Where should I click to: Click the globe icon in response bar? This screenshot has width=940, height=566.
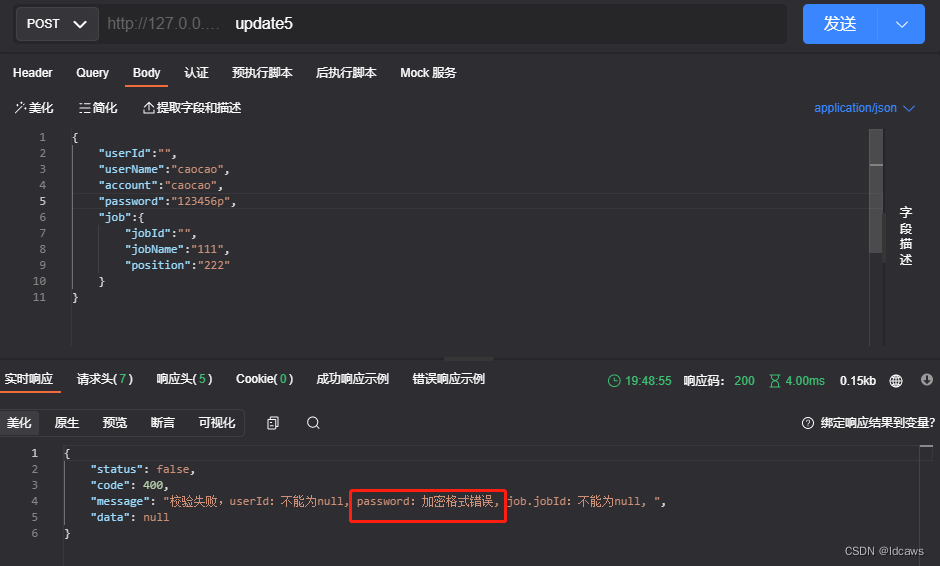coord(896,381)
